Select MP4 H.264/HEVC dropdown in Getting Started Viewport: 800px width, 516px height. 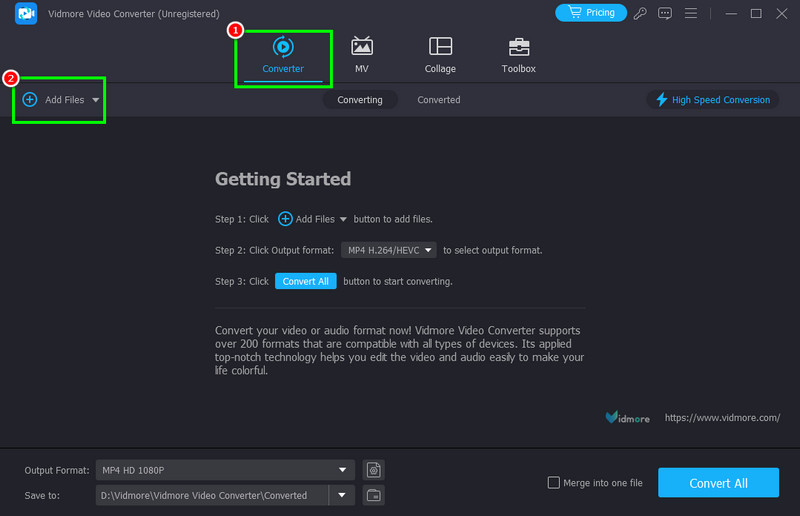point(389,250)
